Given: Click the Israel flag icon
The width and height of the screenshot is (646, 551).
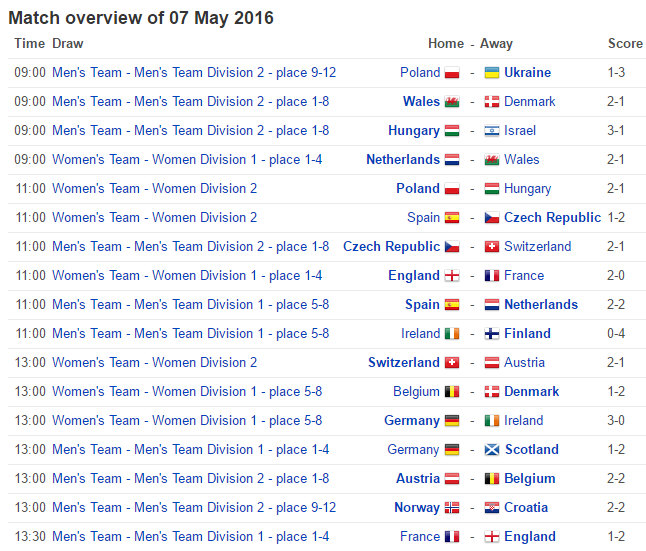Looking at the screenshot, I should pos(492,131).
